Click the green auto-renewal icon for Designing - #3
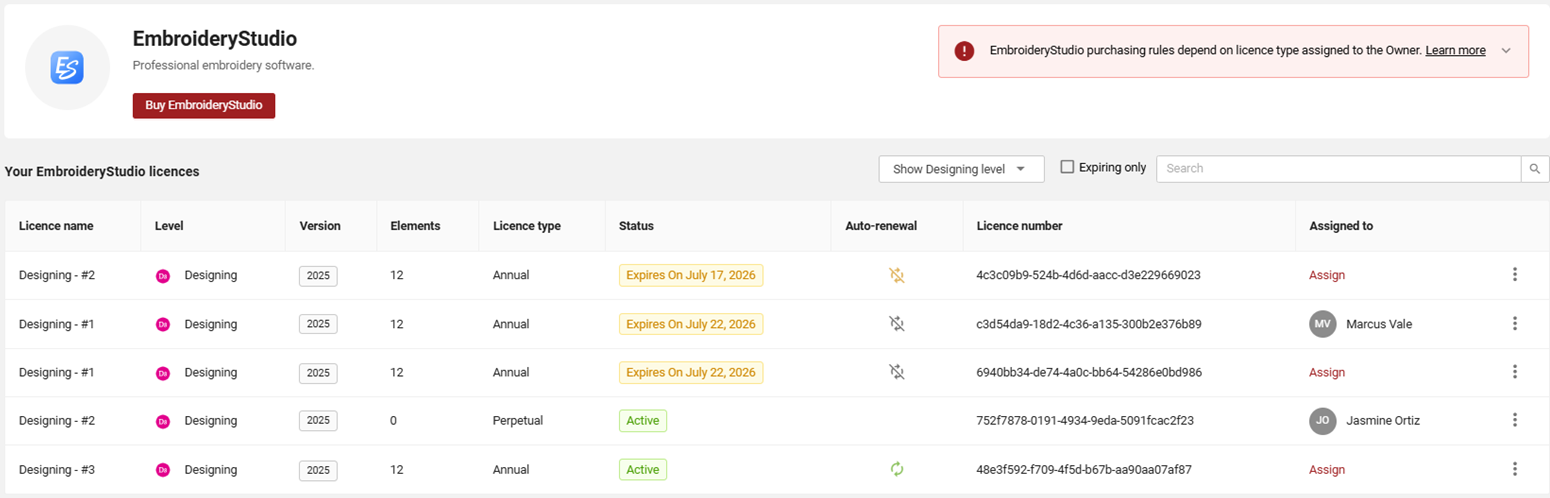The width and height of the screenshot is (1550, 498). point(897,469)
